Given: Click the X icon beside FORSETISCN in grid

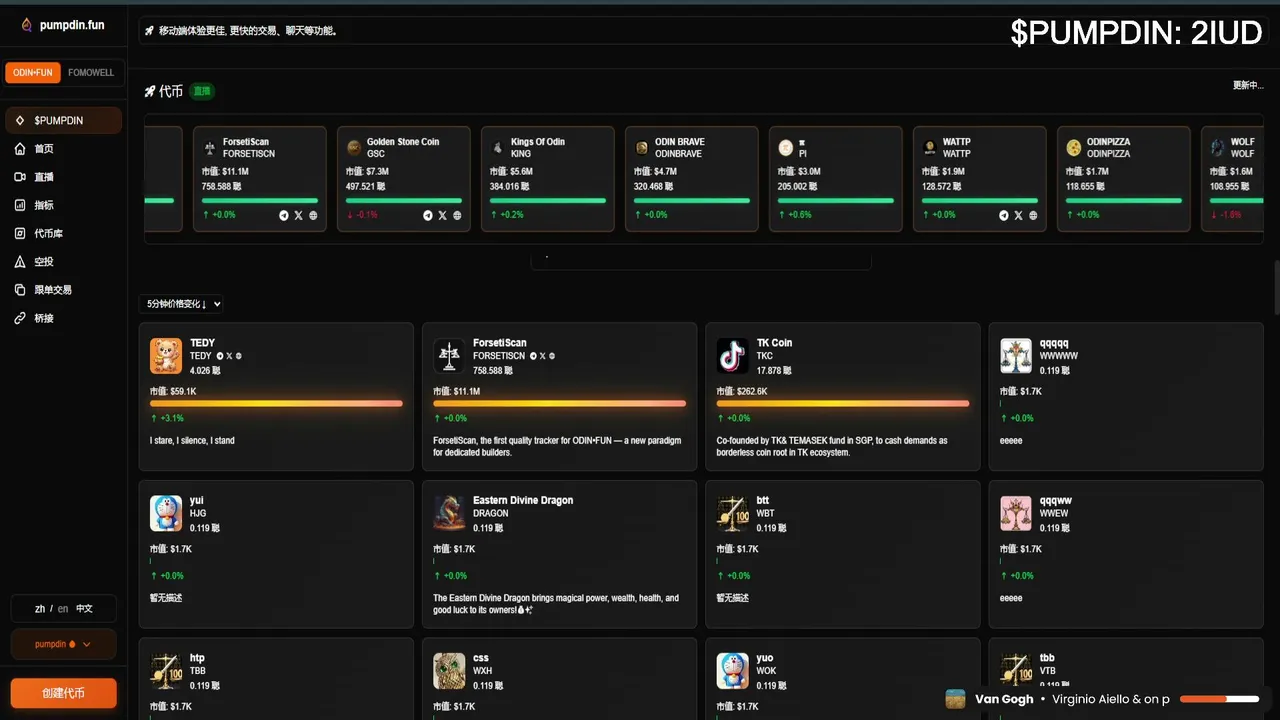Looking at the screenshot, I should (x=542, y=356).
